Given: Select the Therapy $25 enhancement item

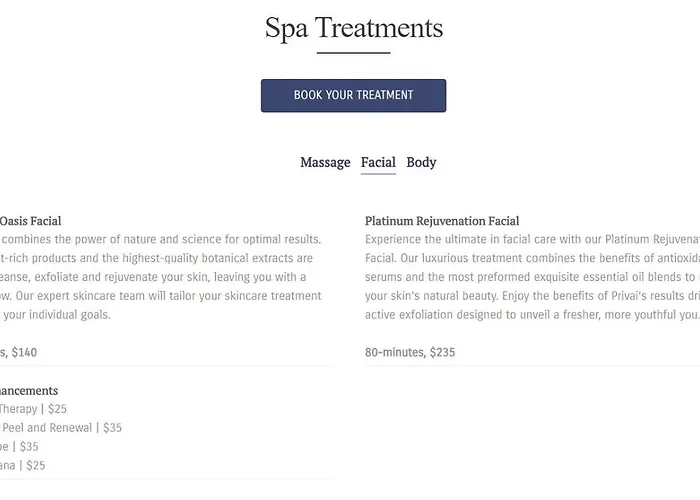Looking at the screenshot, I should click(x=34, y=409).
